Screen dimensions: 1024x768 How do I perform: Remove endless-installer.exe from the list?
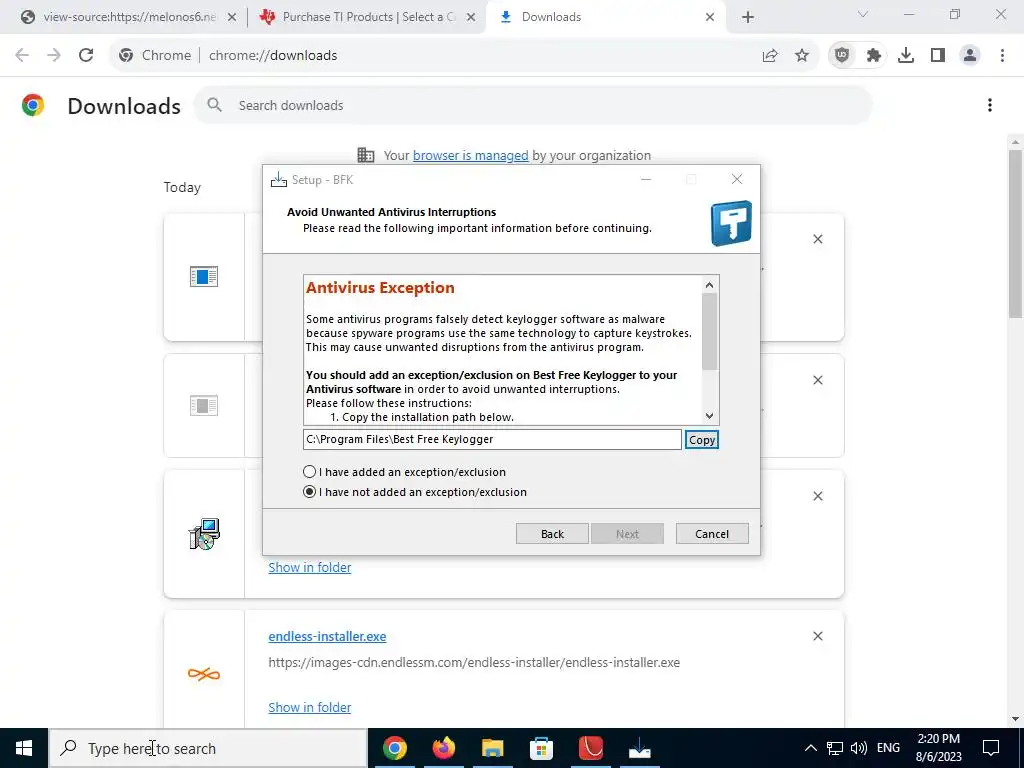[x=818, y=636]
